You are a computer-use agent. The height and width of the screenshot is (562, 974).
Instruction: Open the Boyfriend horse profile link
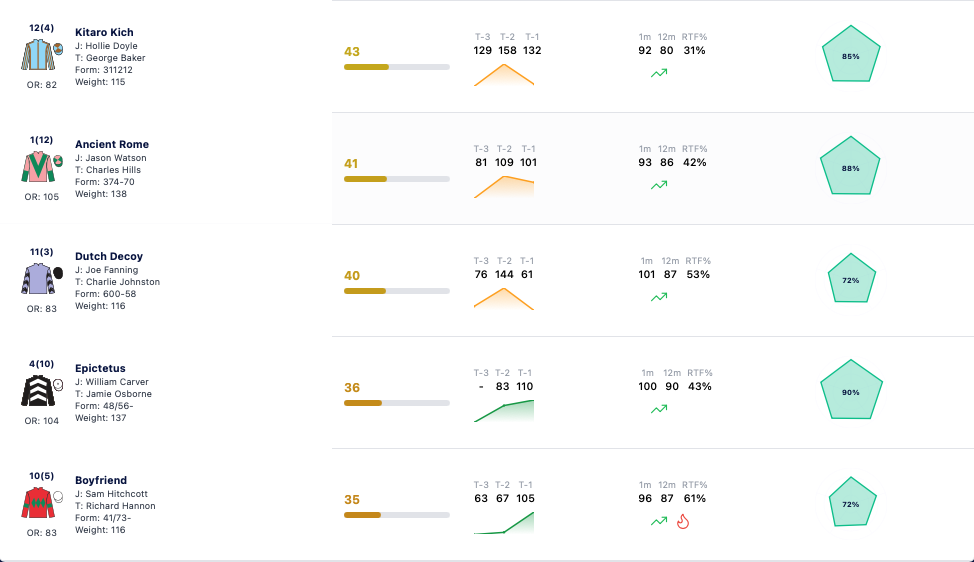point(101,480)
